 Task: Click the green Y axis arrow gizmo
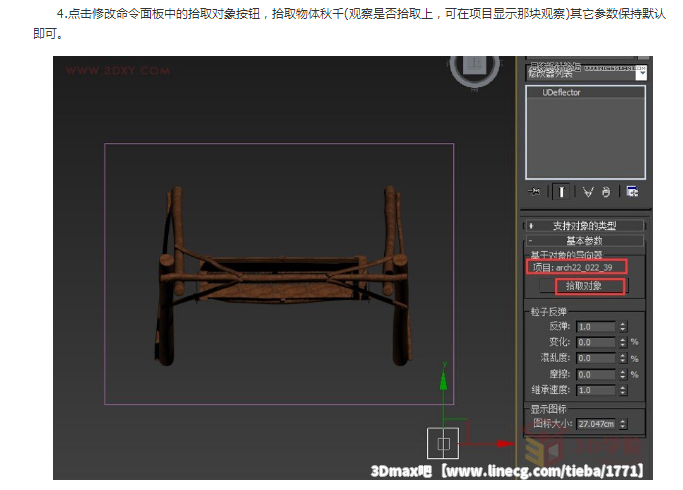point(443,379)
